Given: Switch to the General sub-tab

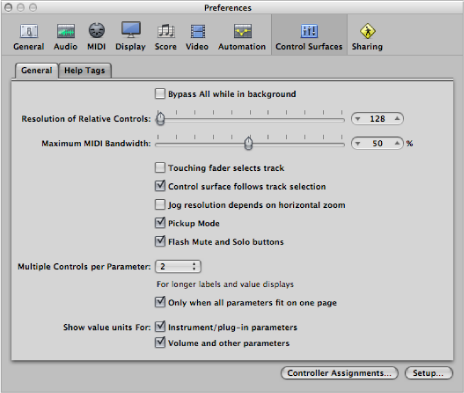Looking at the screenshot, I should 37,70.
